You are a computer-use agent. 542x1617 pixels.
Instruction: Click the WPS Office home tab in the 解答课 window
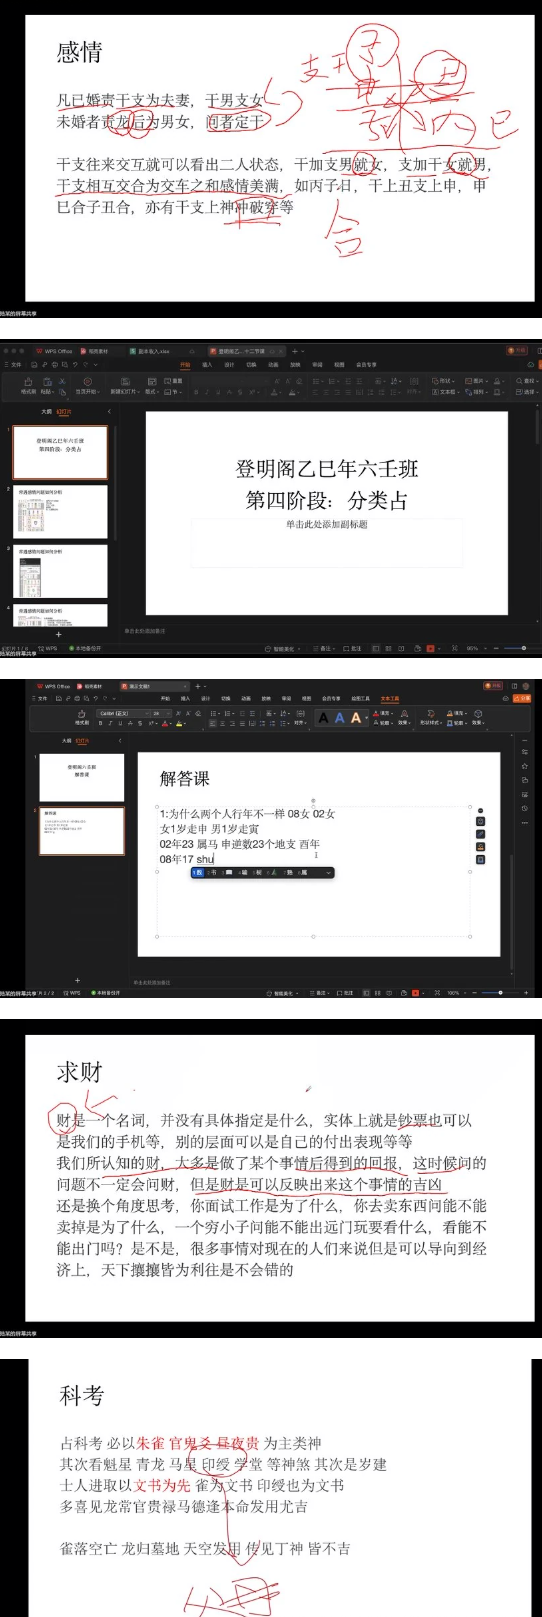(54, 686)
